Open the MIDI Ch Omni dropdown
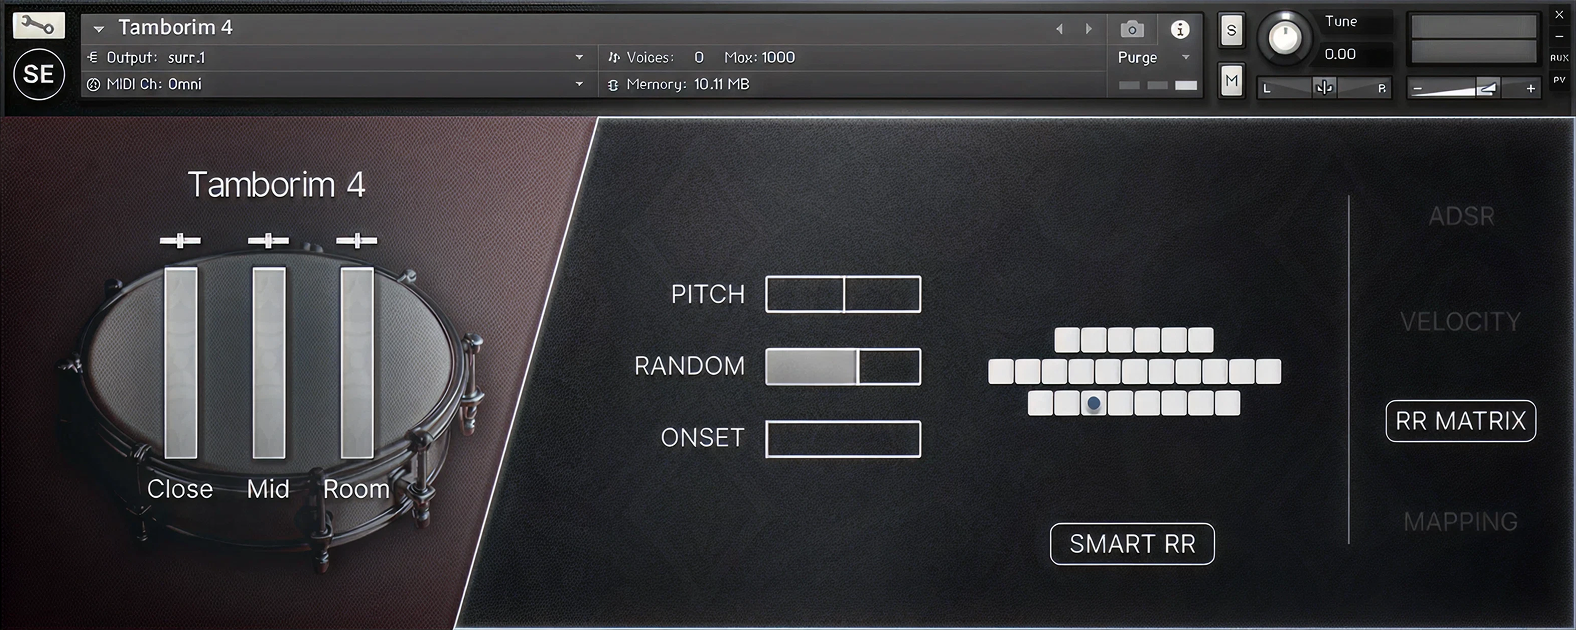This screenshot has width=1576, height=630. (579, 84)
